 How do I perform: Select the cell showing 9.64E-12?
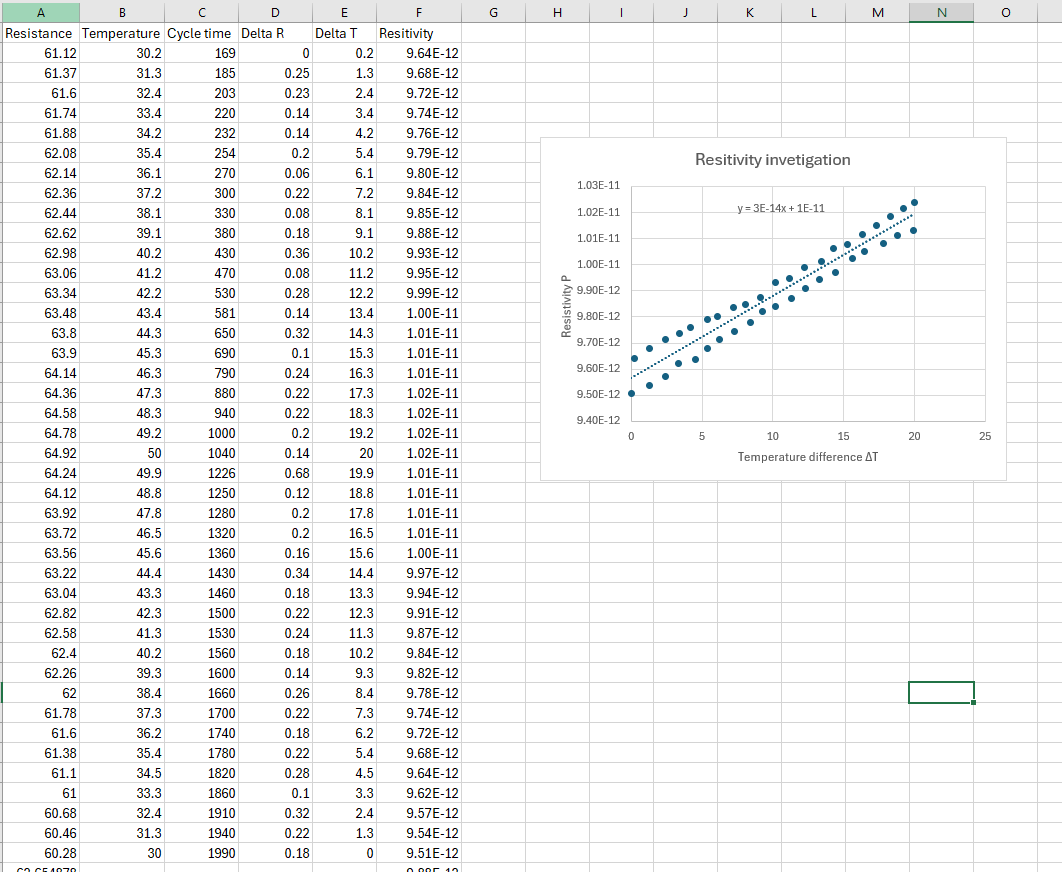[x=411, y=53]
